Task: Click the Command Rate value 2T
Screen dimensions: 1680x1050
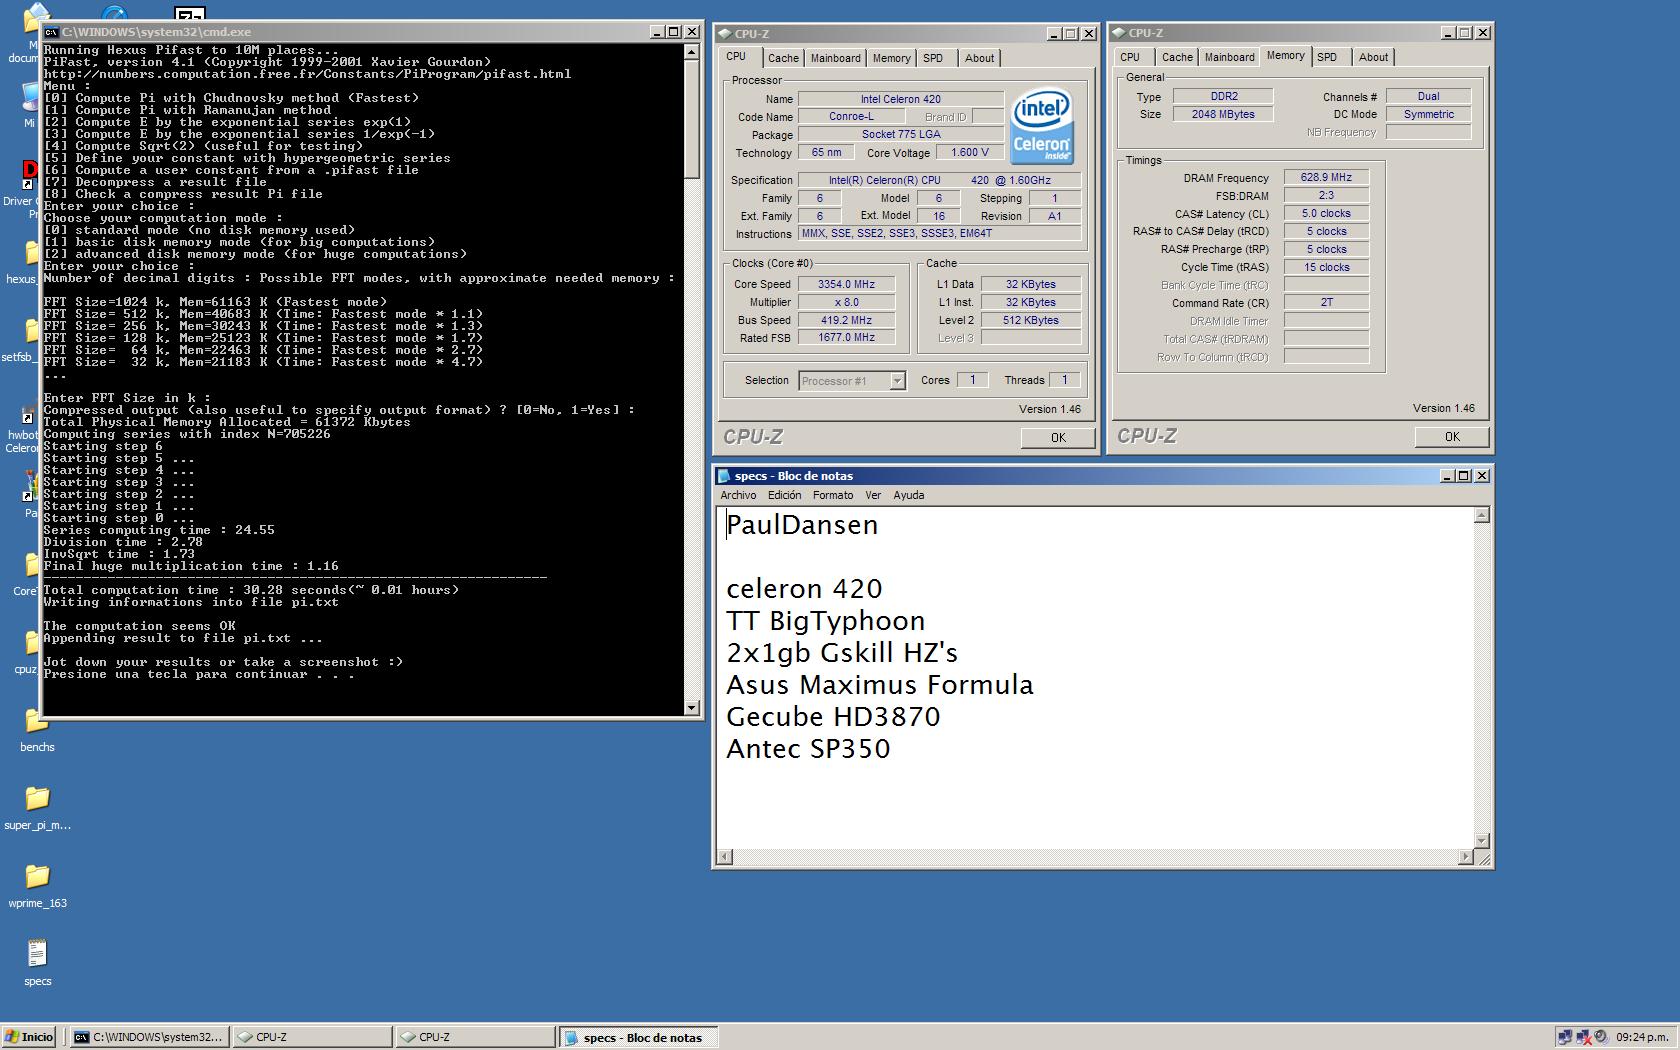Action: [1326, 302]
